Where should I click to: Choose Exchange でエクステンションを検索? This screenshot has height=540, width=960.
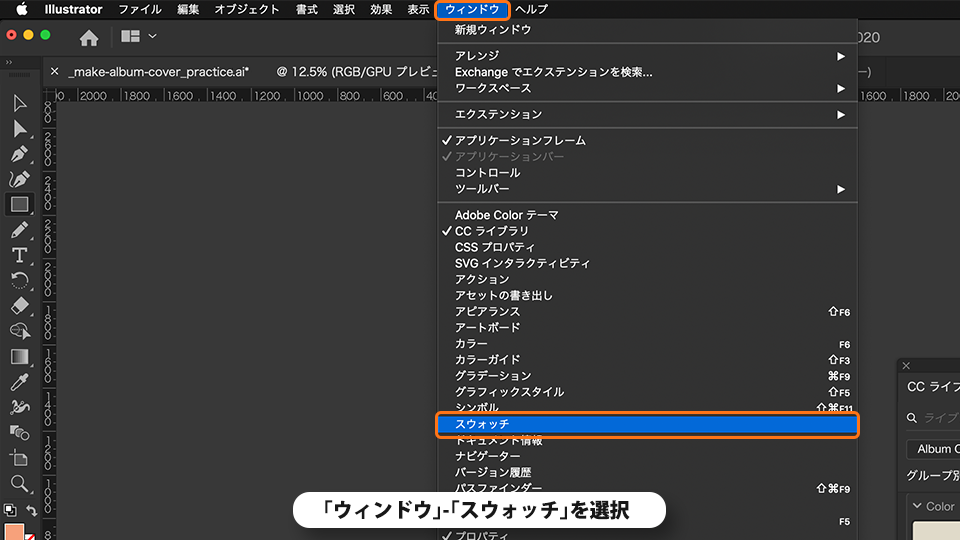click(x=647, y=72)
